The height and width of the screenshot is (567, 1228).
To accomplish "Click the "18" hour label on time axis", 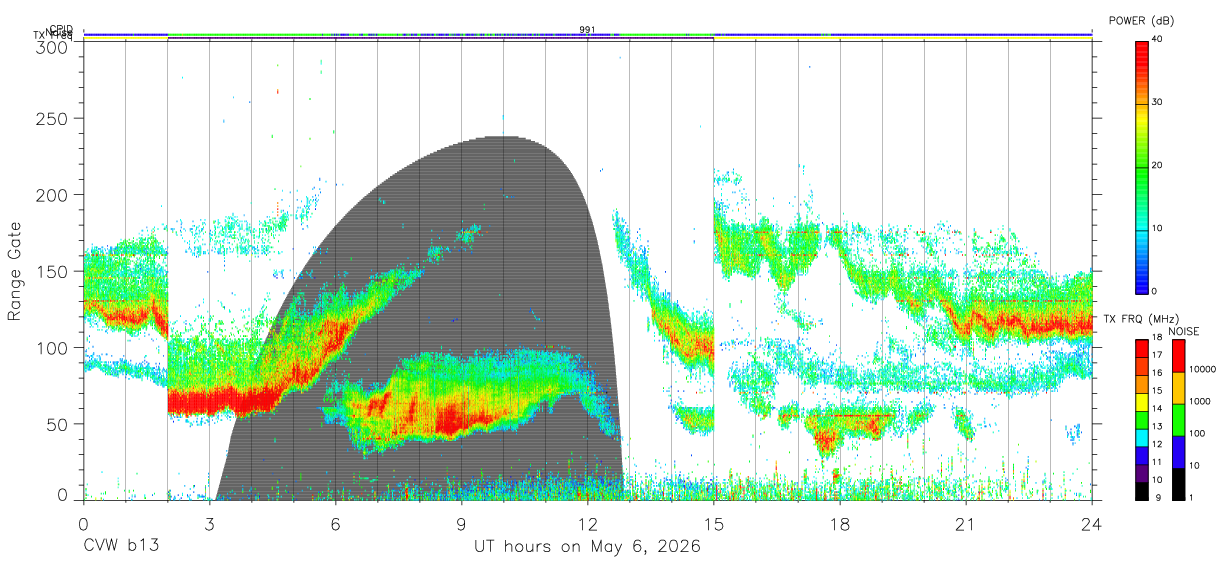I will pos(840,523).
